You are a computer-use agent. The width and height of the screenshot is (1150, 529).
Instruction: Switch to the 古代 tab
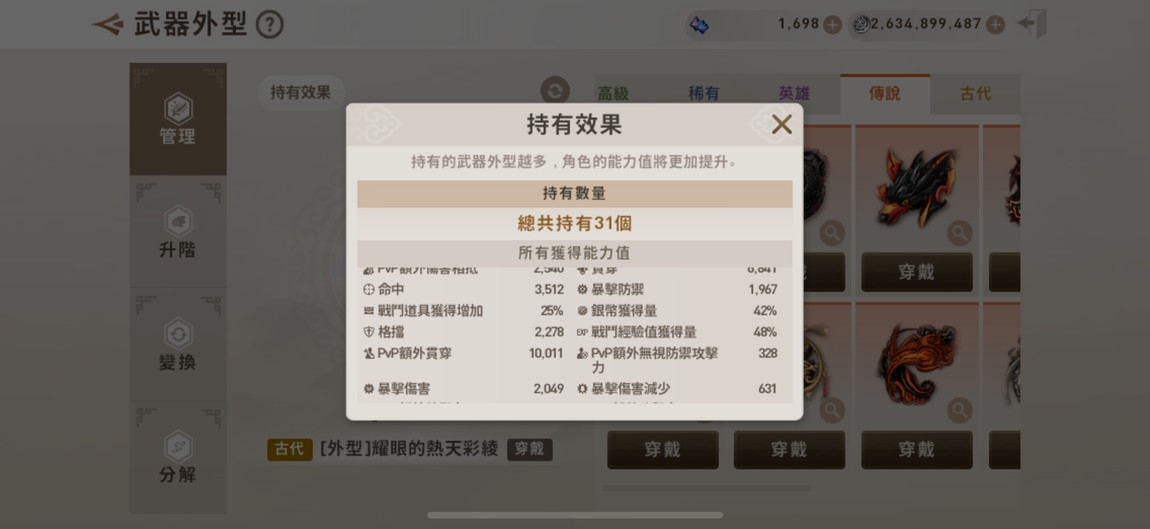click(975, 94)
